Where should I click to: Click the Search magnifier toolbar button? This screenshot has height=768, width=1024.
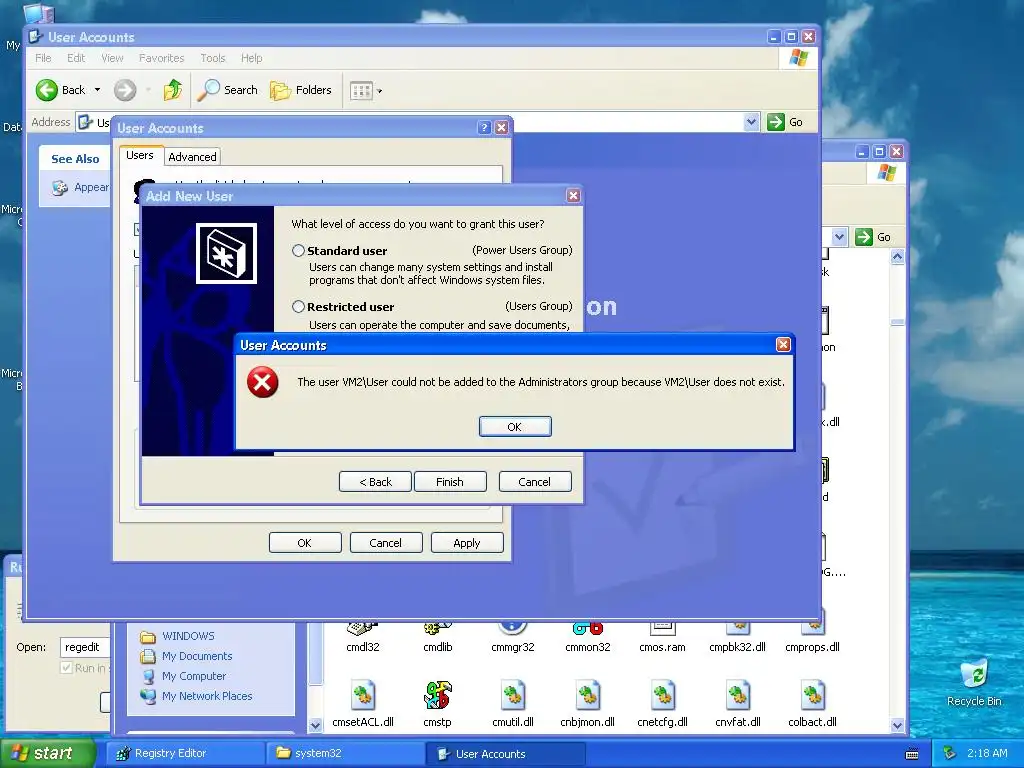228,90
